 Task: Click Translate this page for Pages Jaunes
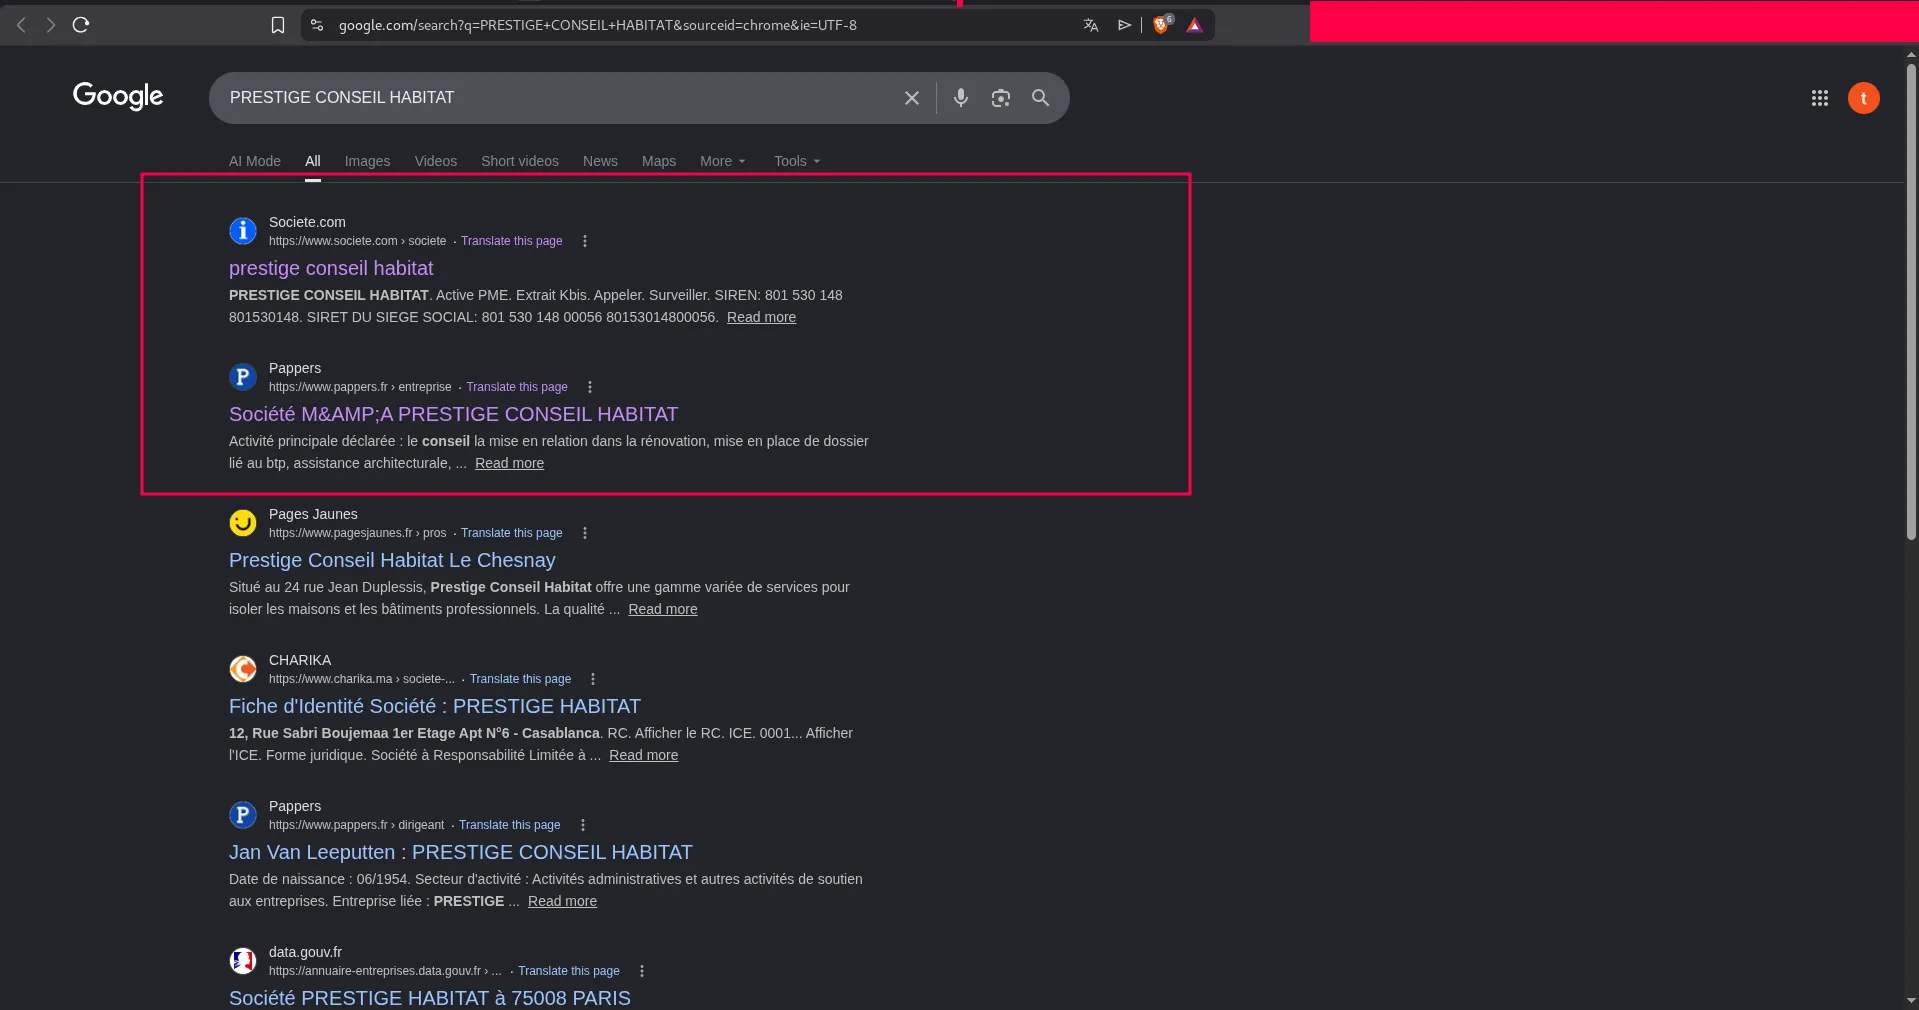point(511,533)
